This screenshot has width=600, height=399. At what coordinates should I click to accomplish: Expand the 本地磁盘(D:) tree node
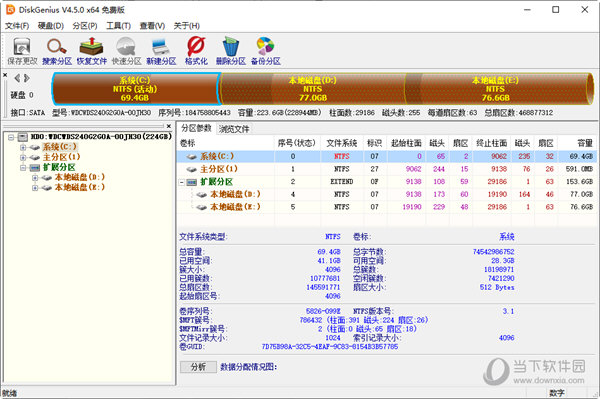[35, 178]
